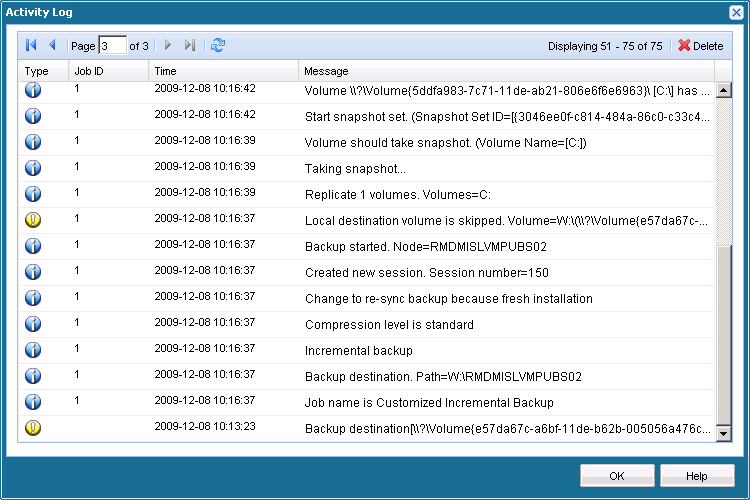Image resolution: width=750 pixels, height=500 pixels.
Task: Select 'Local destination volume is skipped' message
Action: tap(507, 221)
